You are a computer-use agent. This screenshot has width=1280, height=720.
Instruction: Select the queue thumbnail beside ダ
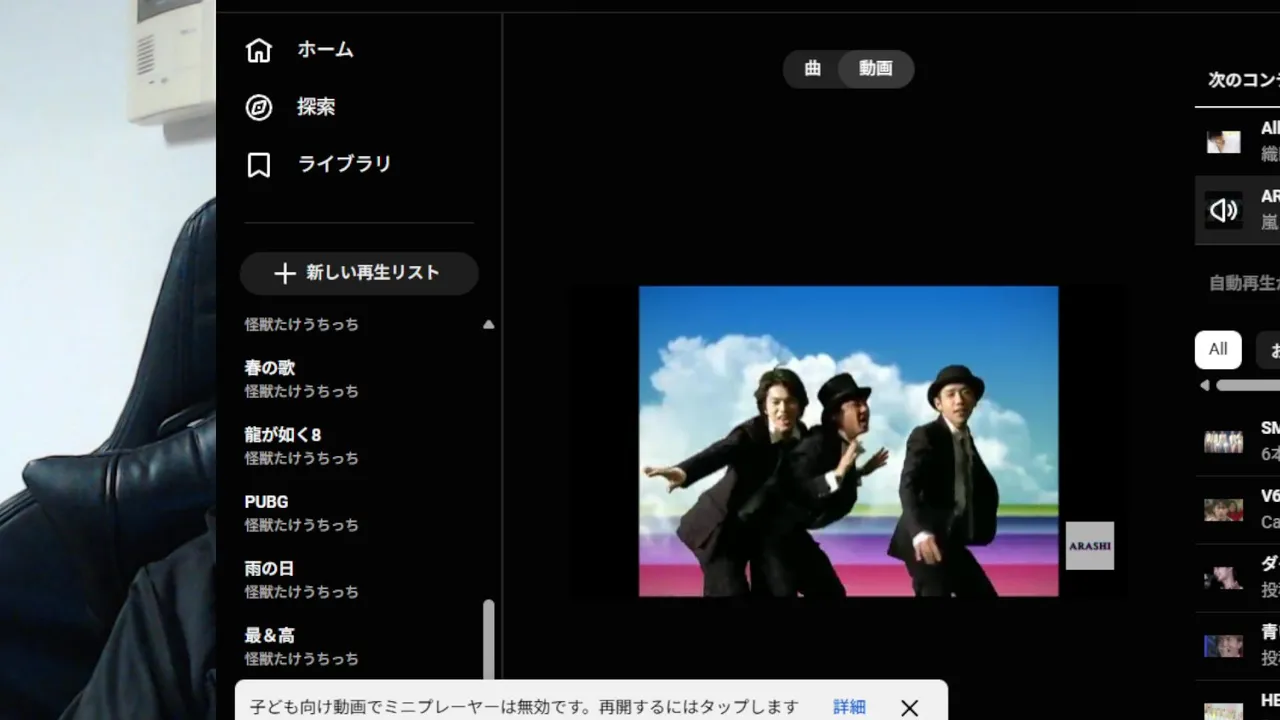[1223, 577]
